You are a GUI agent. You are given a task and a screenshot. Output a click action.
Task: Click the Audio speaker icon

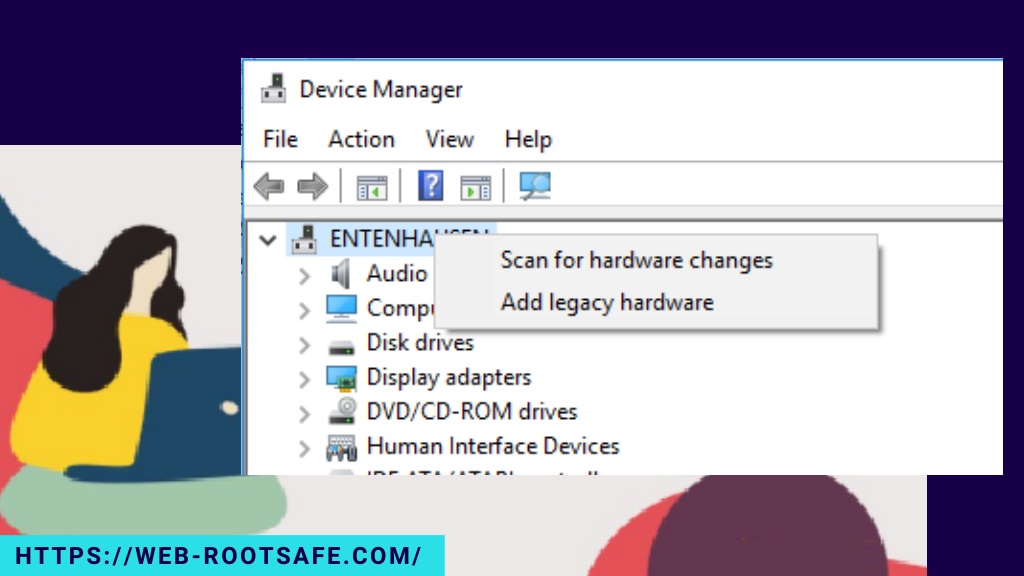[x=340, y=274]
